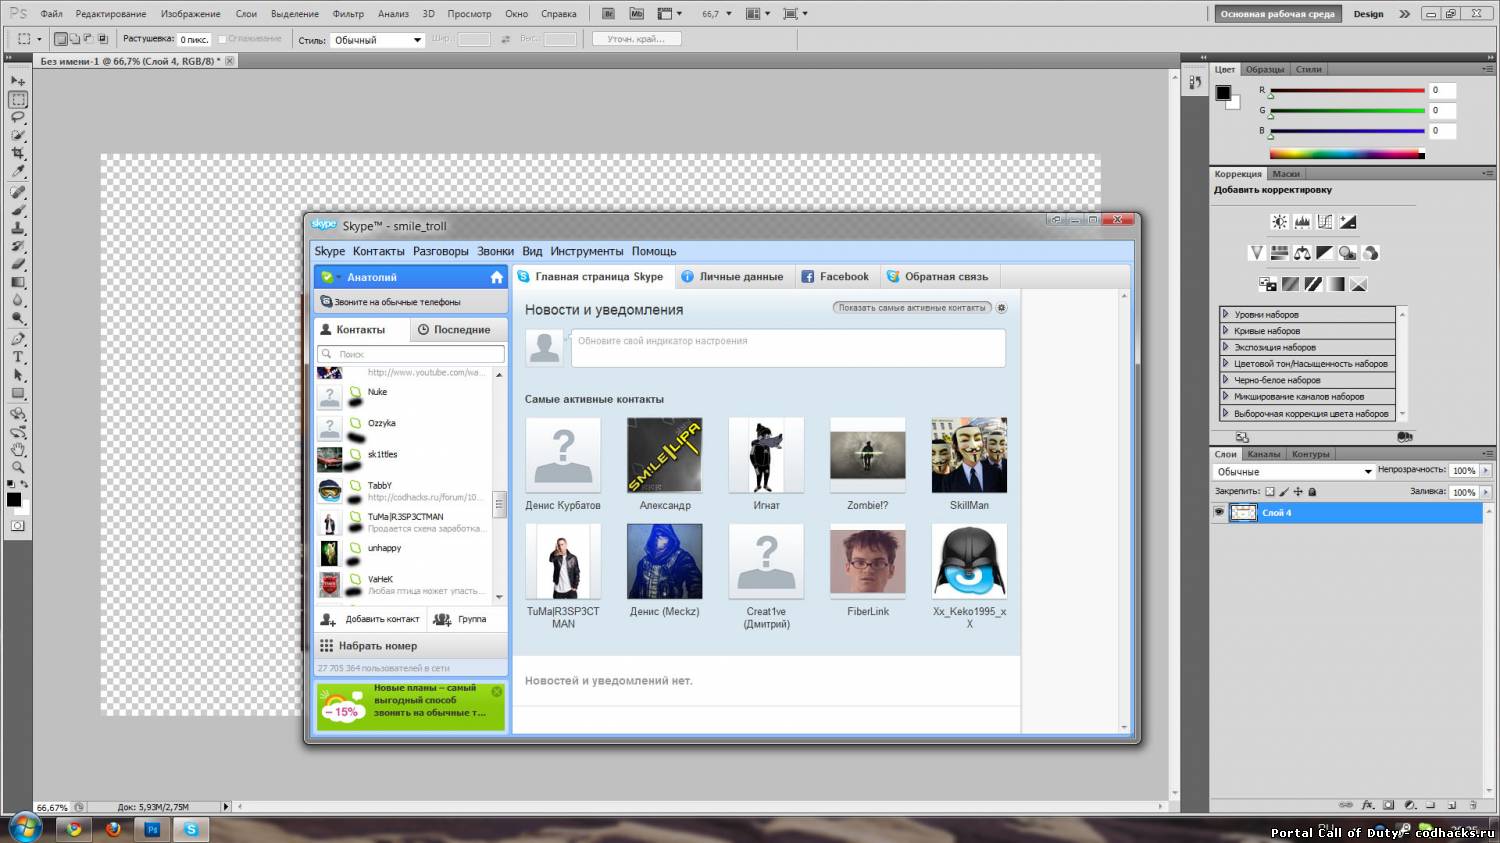This screenshot has height=843, width=1500.
Task: Expand the Экспозиция наборов presets
Action: tap(1225, 347)
